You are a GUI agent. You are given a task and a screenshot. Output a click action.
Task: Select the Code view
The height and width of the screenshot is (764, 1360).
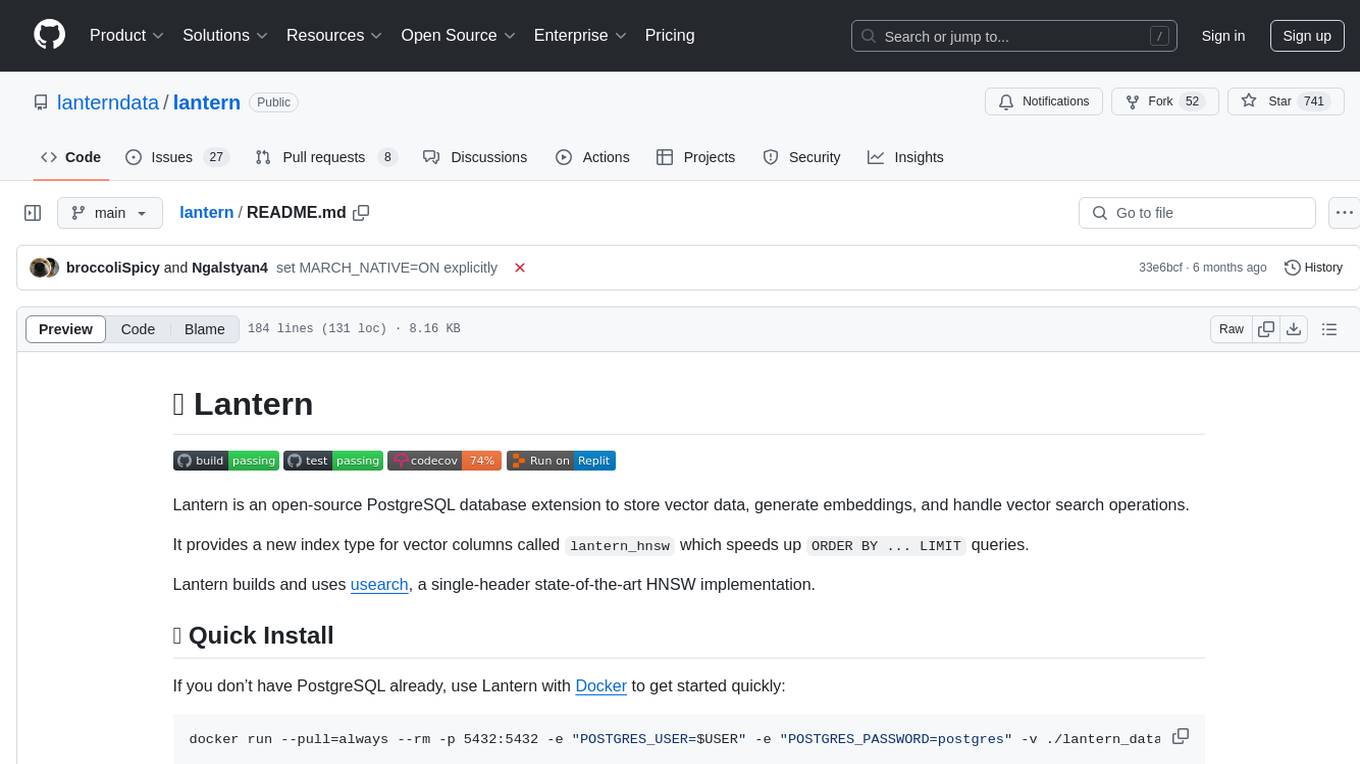138,329
